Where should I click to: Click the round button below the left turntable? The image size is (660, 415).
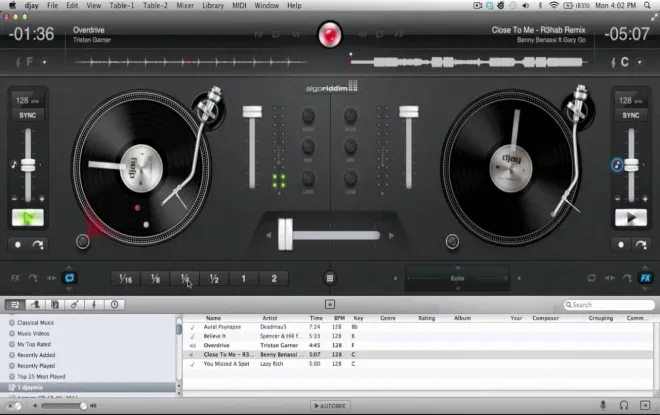[x=82, y=242]
